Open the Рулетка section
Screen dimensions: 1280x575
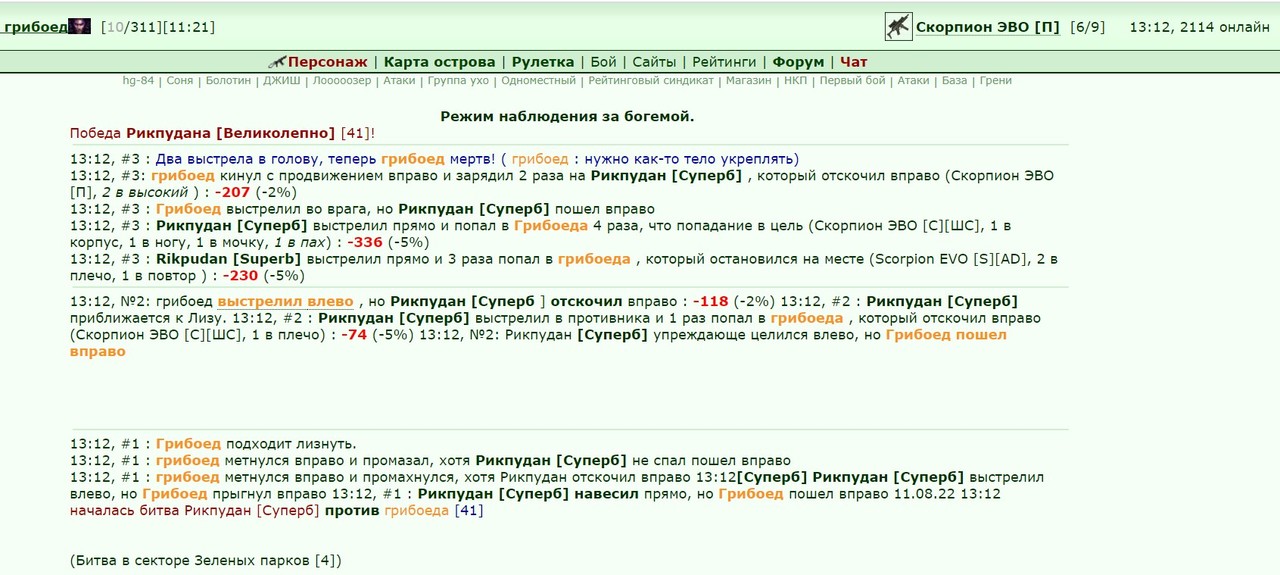coord(543,62)
